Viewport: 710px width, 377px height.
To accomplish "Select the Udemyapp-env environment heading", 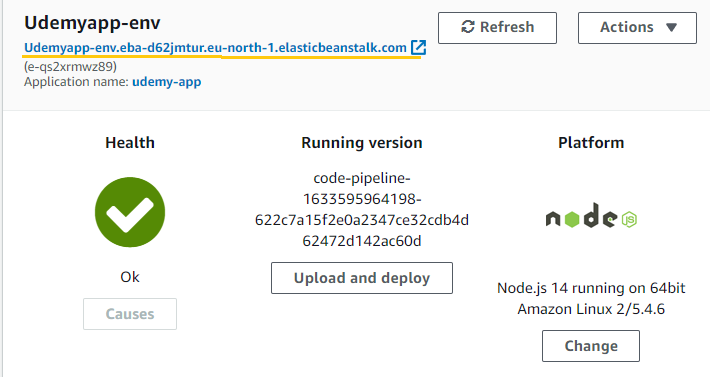I will pyautogui.click(x=92, y=23).
